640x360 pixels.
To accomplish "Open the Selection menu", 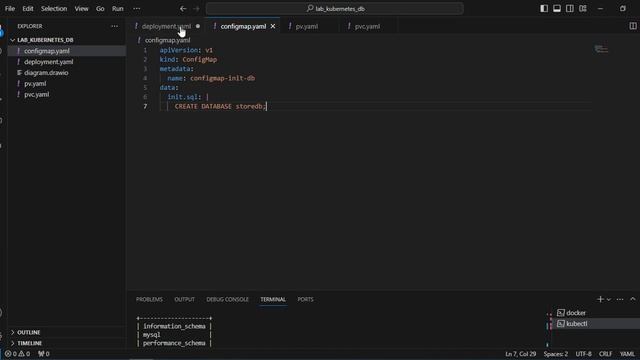I will point(54,9).
